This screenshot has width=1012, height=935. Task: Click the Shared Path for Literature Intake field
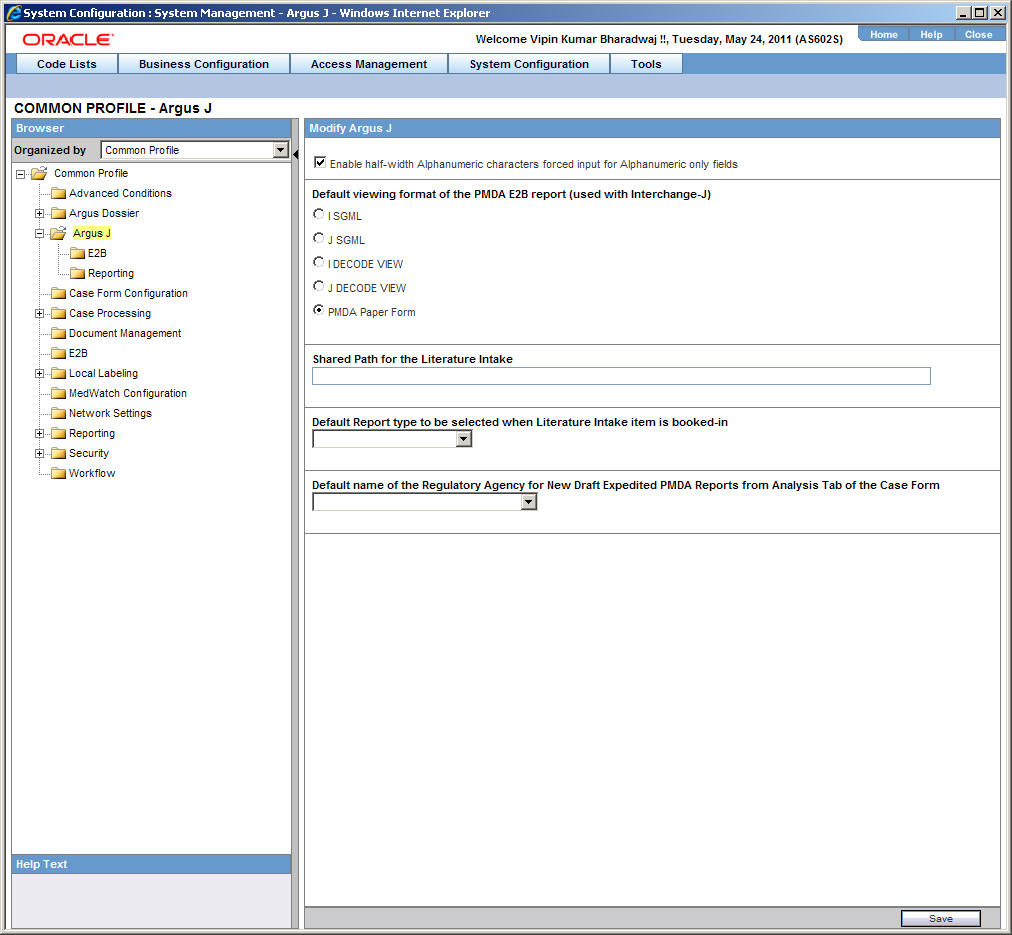pos(621,376)
